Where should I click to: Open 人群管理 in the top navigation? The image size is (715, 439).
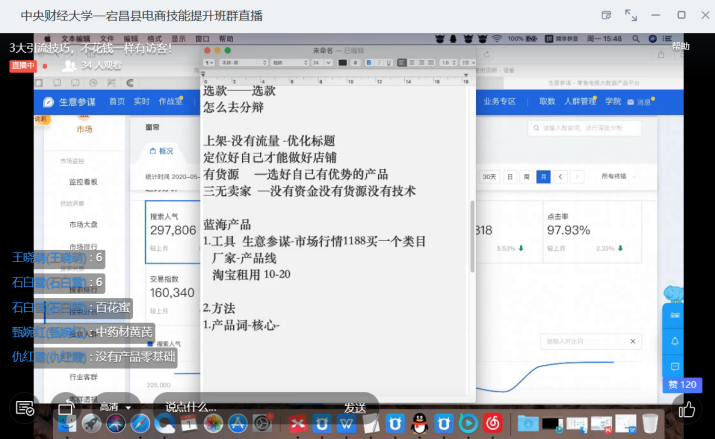(579, 101)
